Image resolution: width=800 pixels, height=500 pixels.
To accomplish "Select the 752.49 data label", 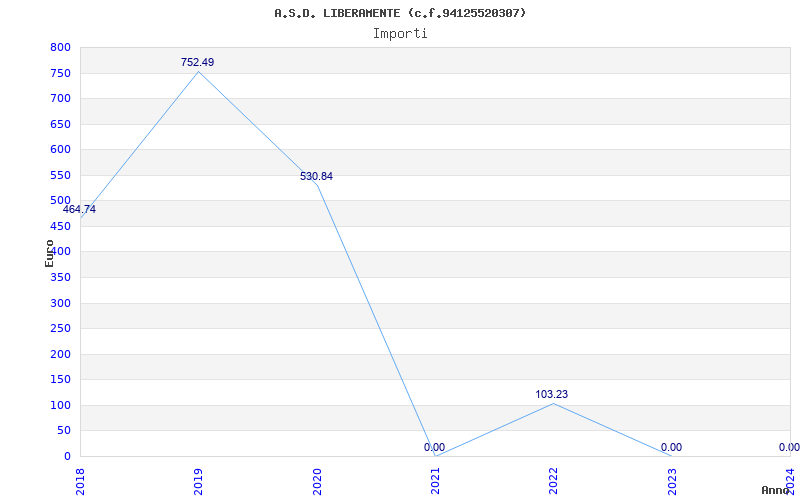I will pyautogui.click(x=197, y=62).
